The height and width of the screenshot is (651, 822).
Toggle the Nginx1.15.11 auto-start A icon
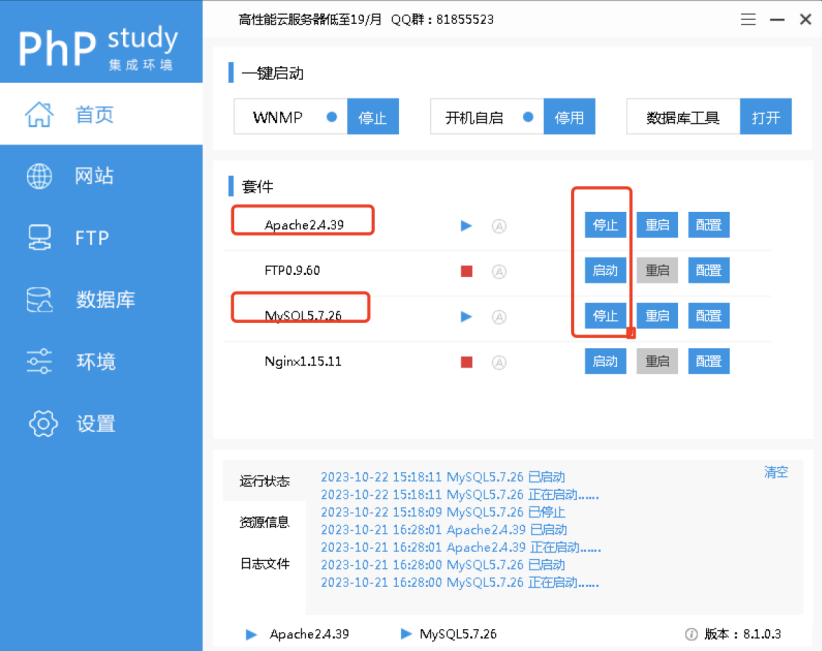499,363
